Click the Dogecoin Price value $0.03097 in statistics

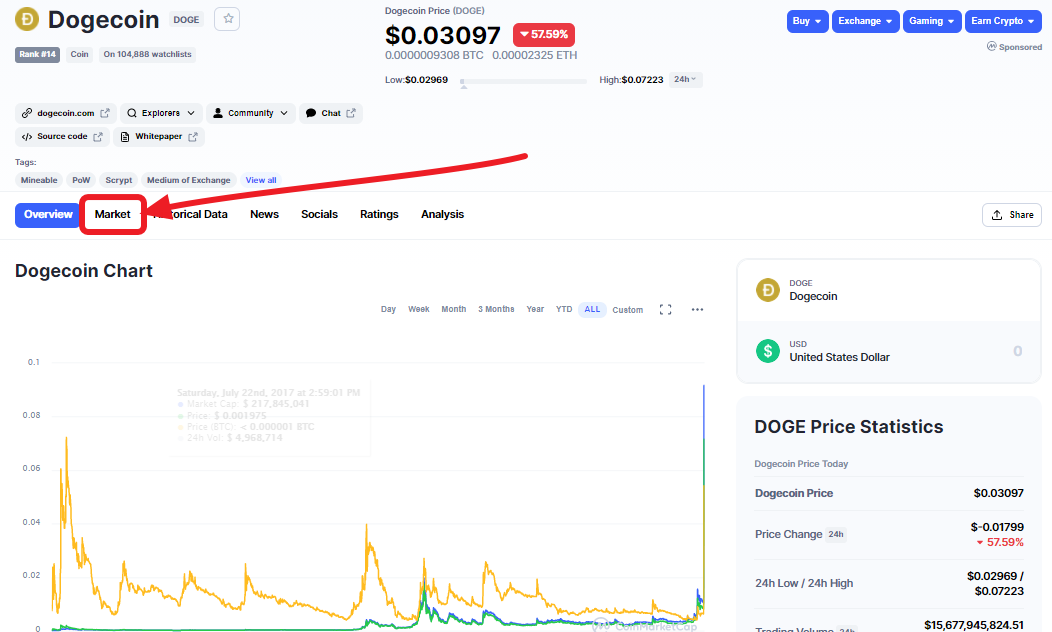coord(998,493)
